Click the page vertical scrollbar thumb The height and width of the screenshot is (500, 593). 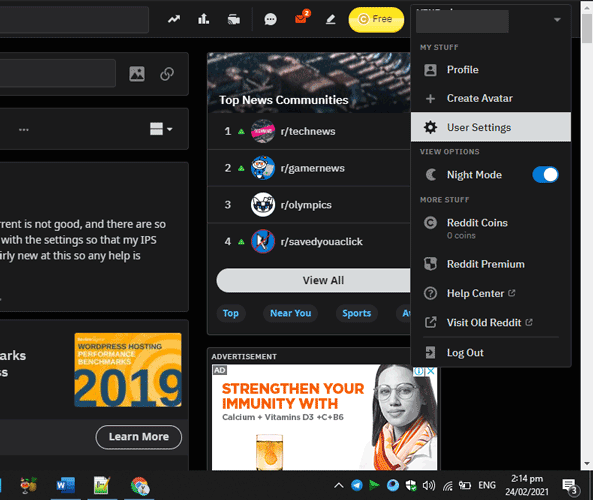tap(587, 28)
